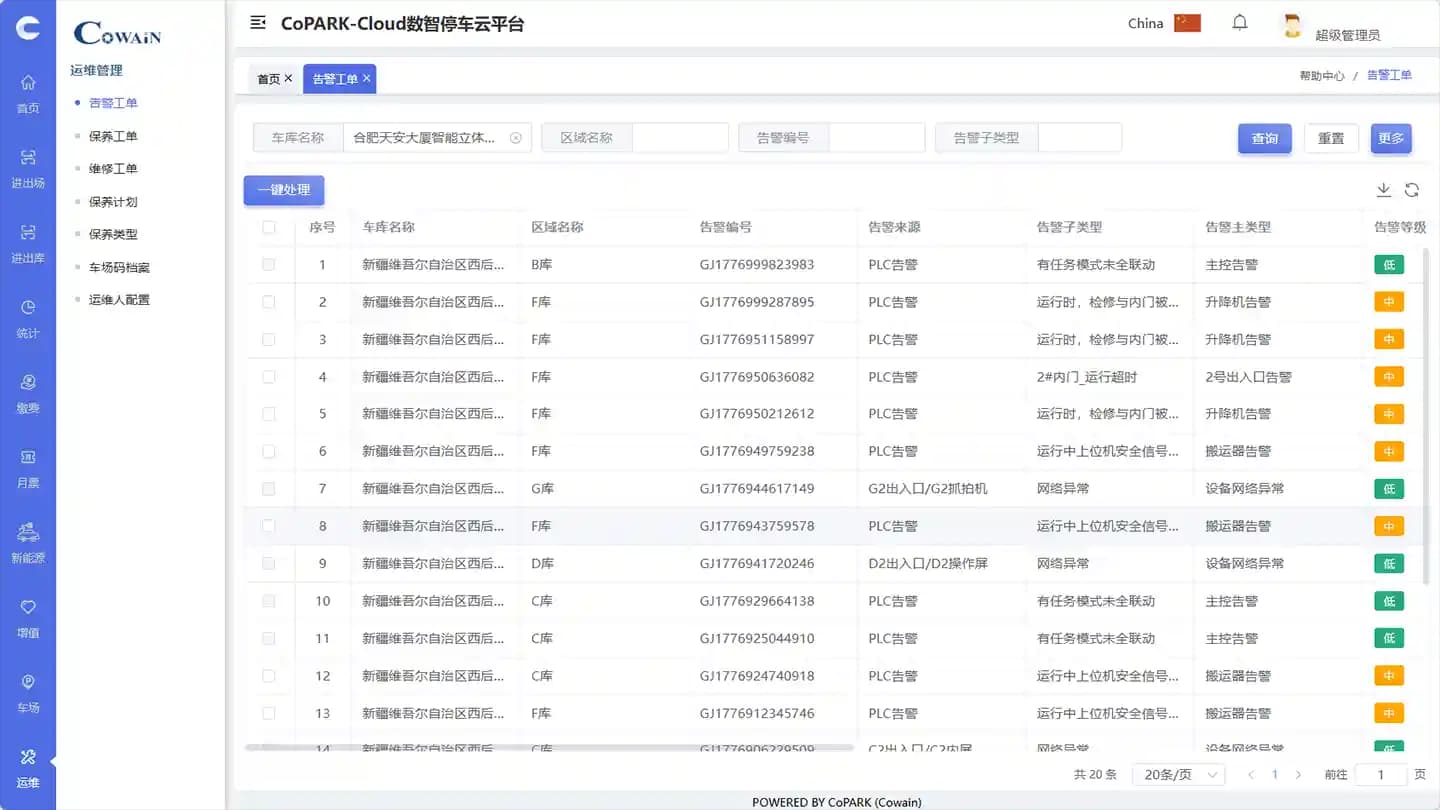The image size is (1440, 810).
Task: Clear the 车库名称 field with x icon
Action: click(x=516, y=138)
